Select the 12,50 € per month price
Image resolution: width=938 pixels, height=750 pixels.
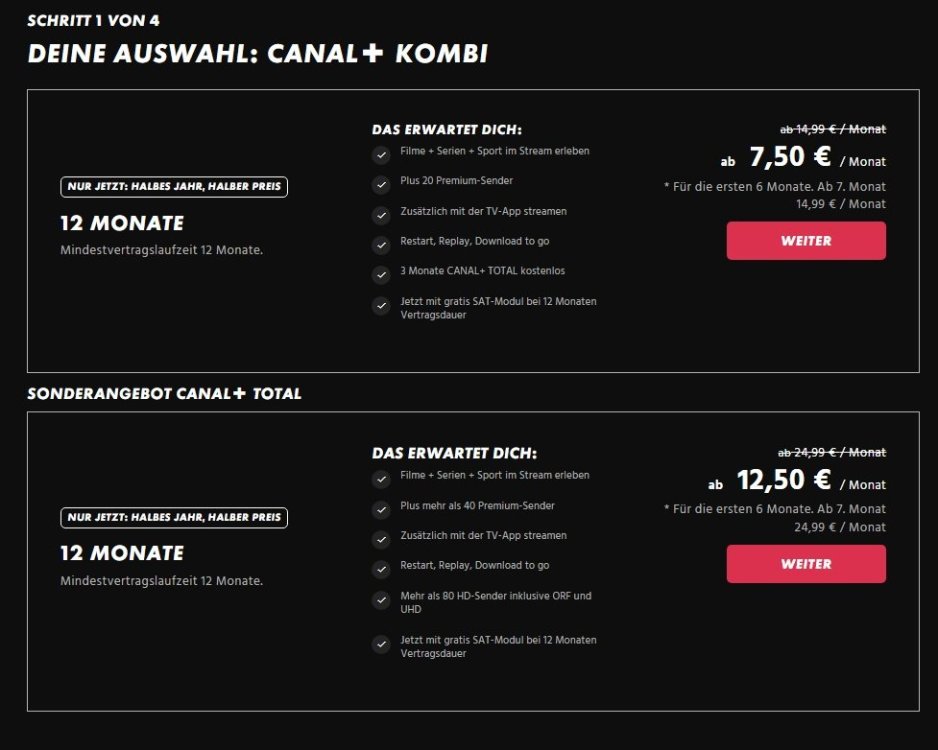coord(784,481)
